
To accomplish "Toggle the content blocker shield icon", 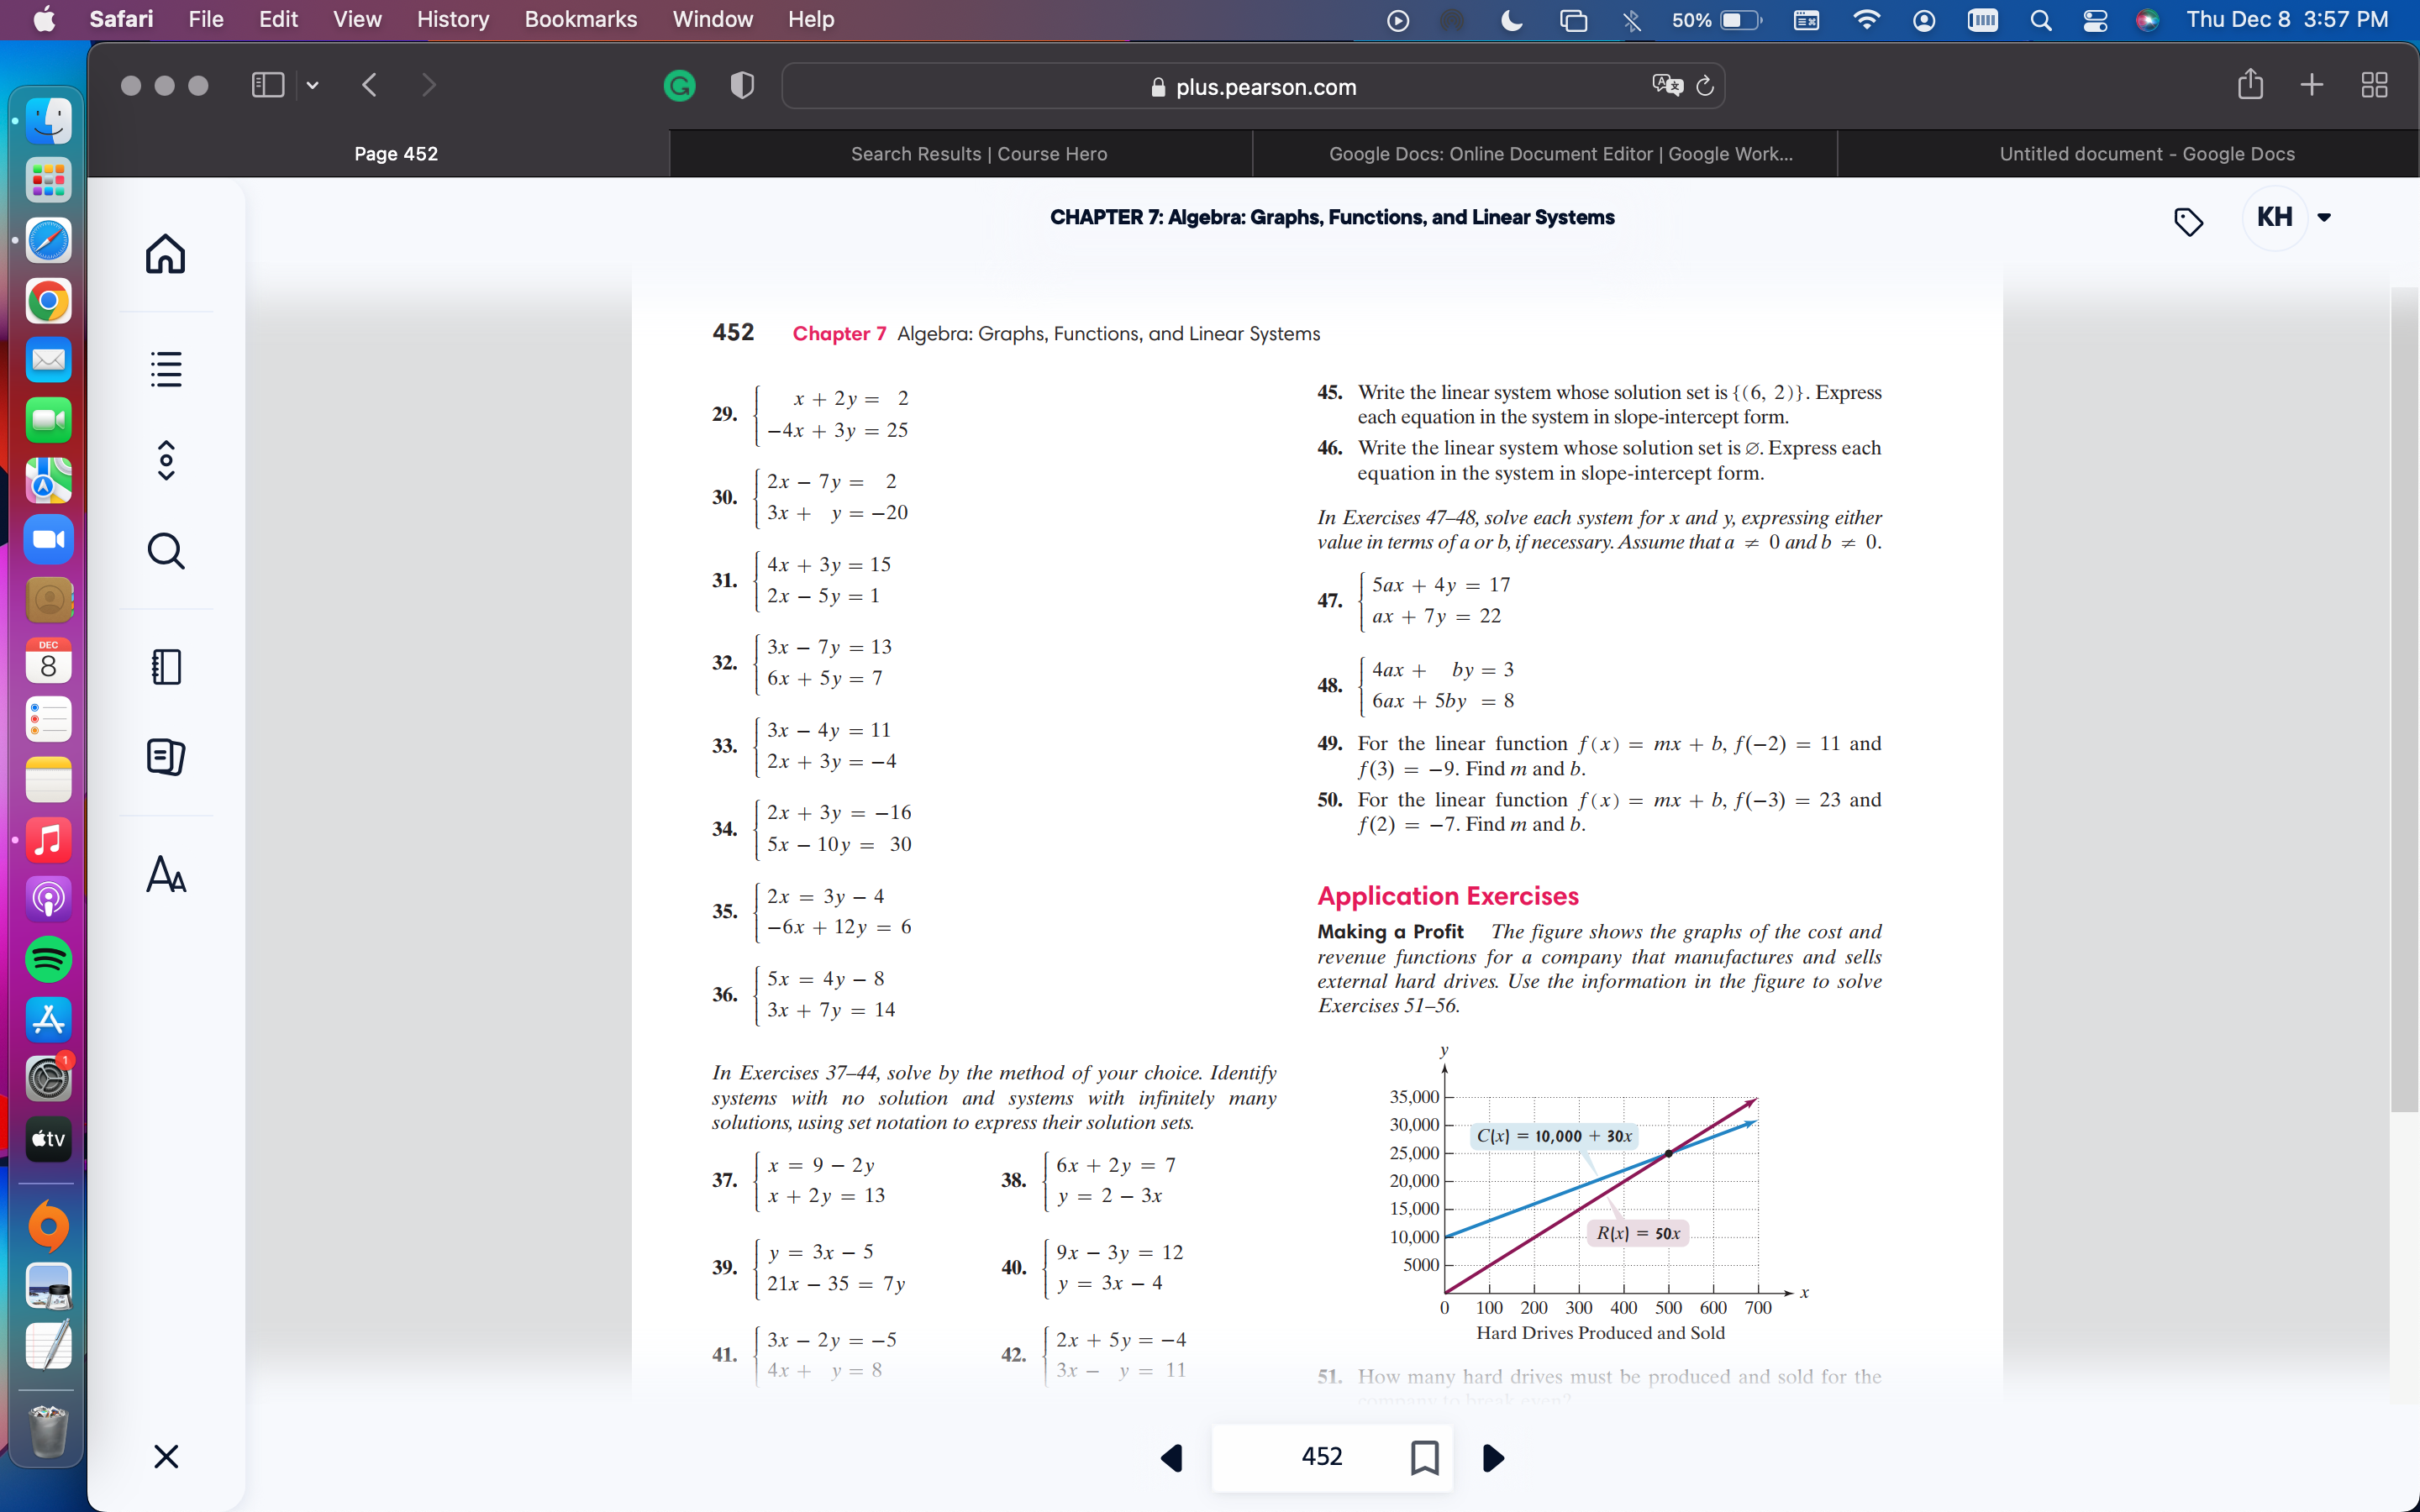I will pos(741,86).
